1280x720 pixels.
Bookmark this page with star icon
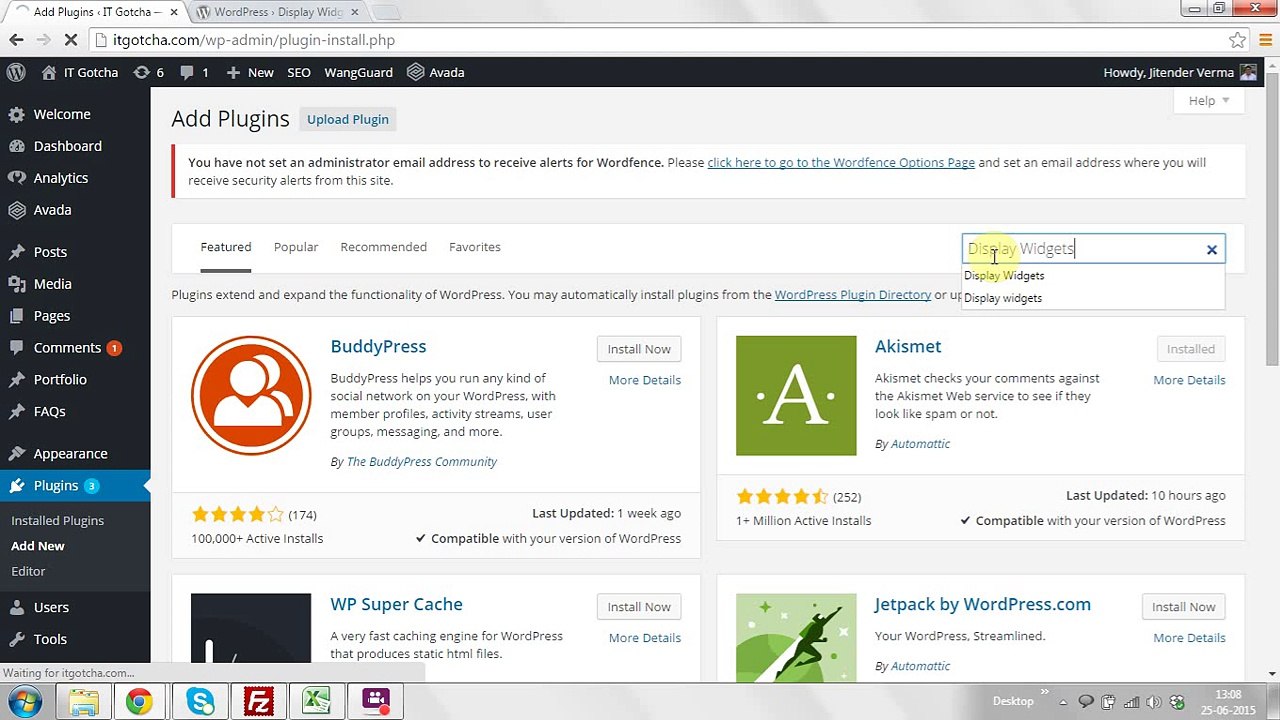pyautogui.click(x=1237, y=40)
